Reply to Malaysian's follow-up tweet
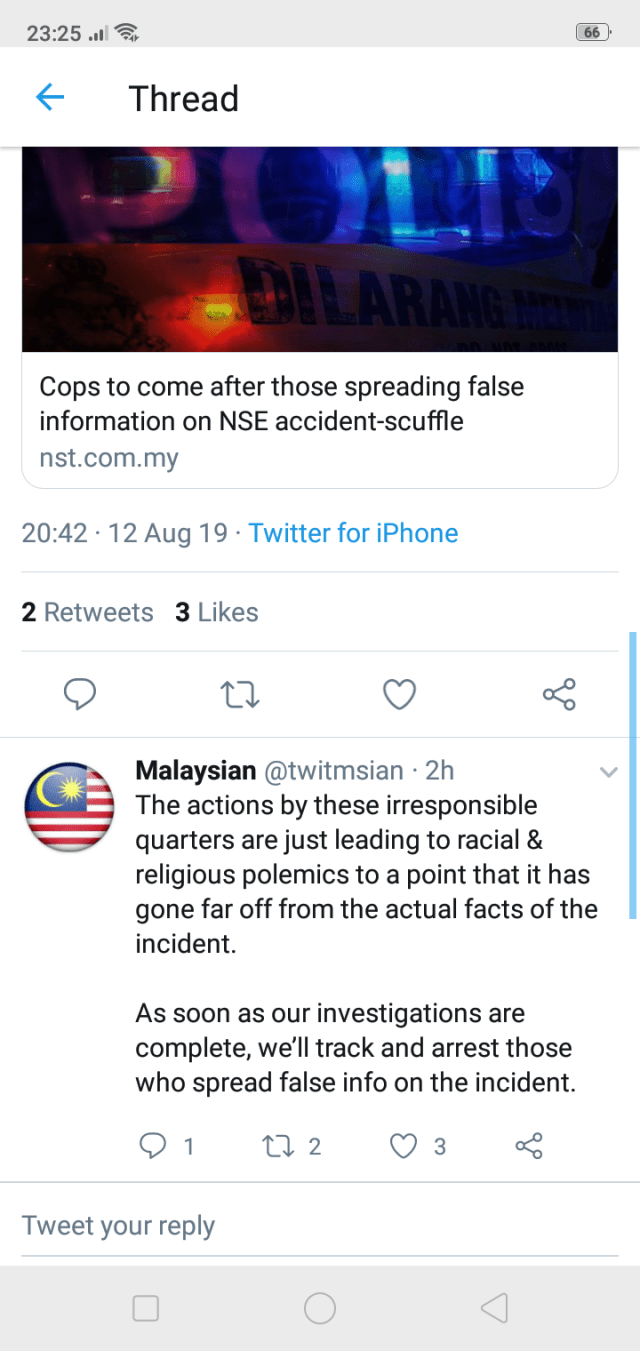640x1351 pixels. coord(152,1146)
